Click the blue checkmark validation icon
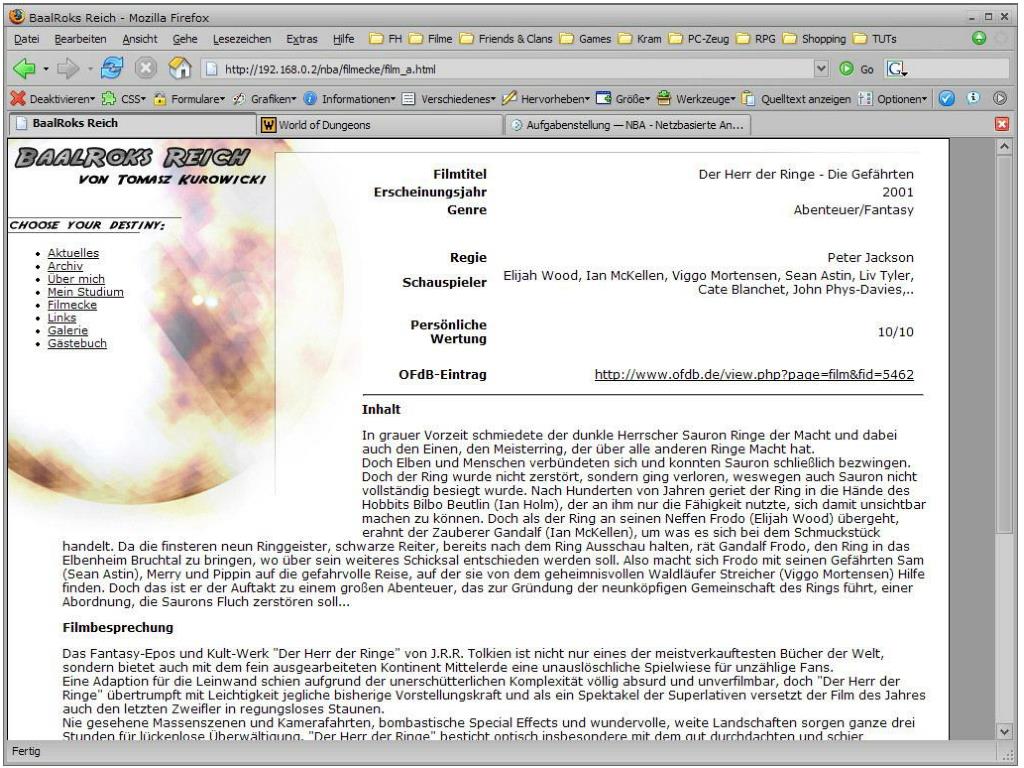The height and width of the screenshot is (768, 1024). point(946,99)
